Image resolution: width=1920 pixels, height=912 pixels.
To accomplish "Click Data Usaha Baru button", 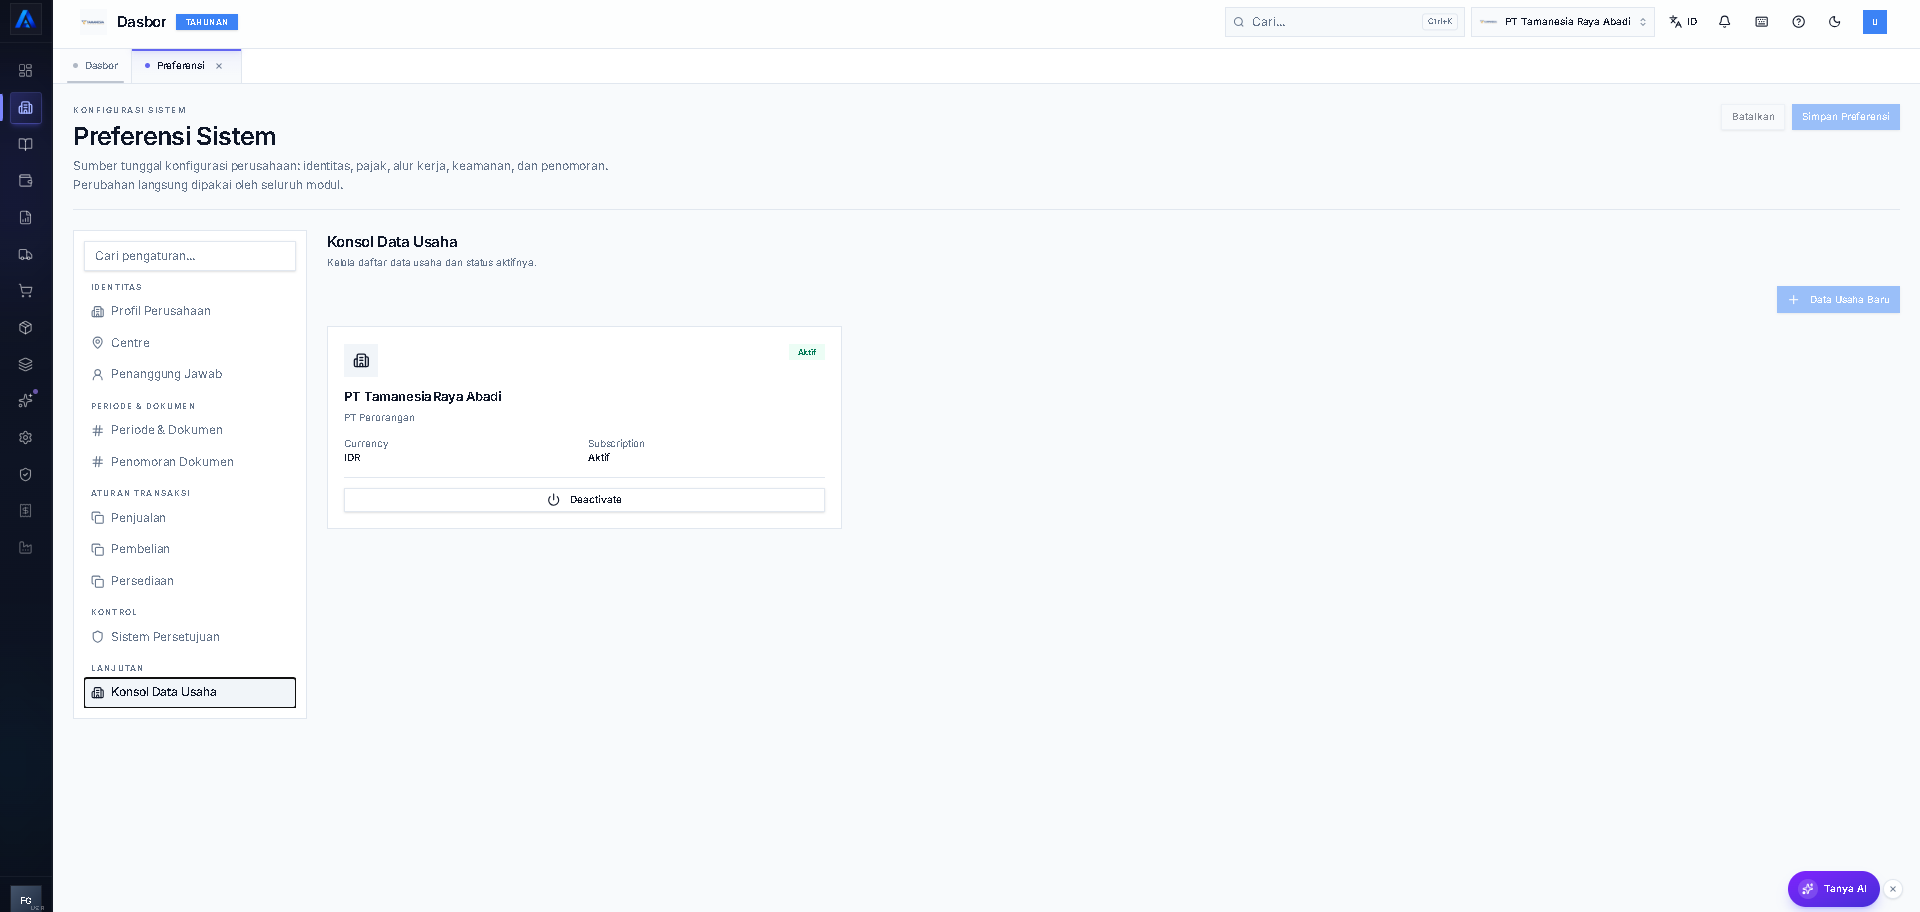I will pyautogui.click(x=1838, y=300).
